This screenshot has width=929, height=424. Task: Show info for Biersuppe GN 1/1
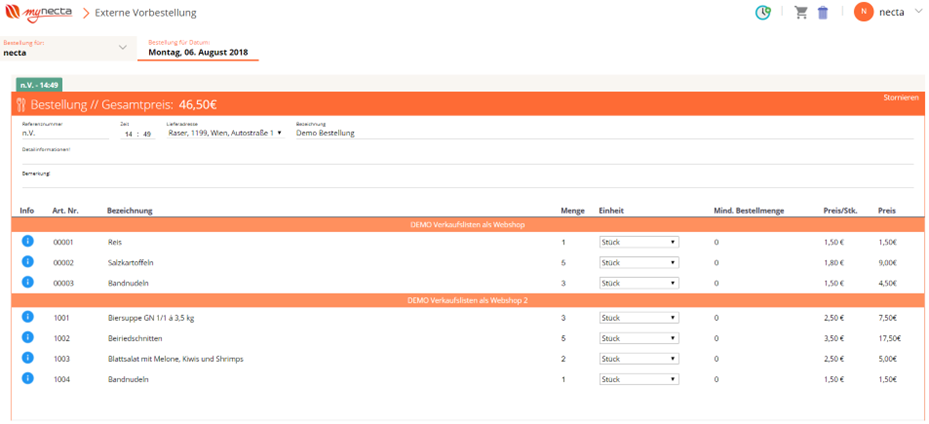click(x=28, y=318)
